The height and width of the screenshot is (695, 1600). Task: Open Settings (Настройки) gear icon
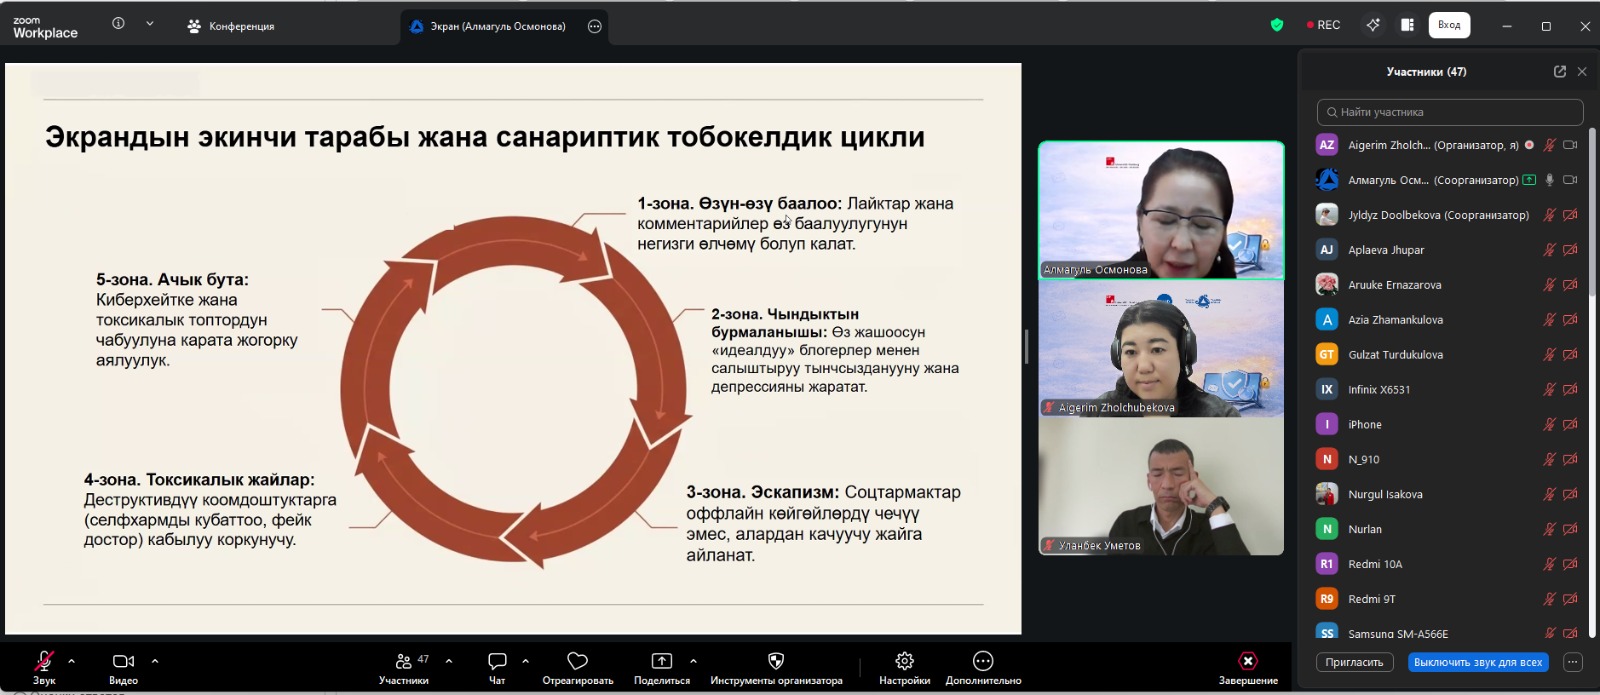(x=904, y=662)
